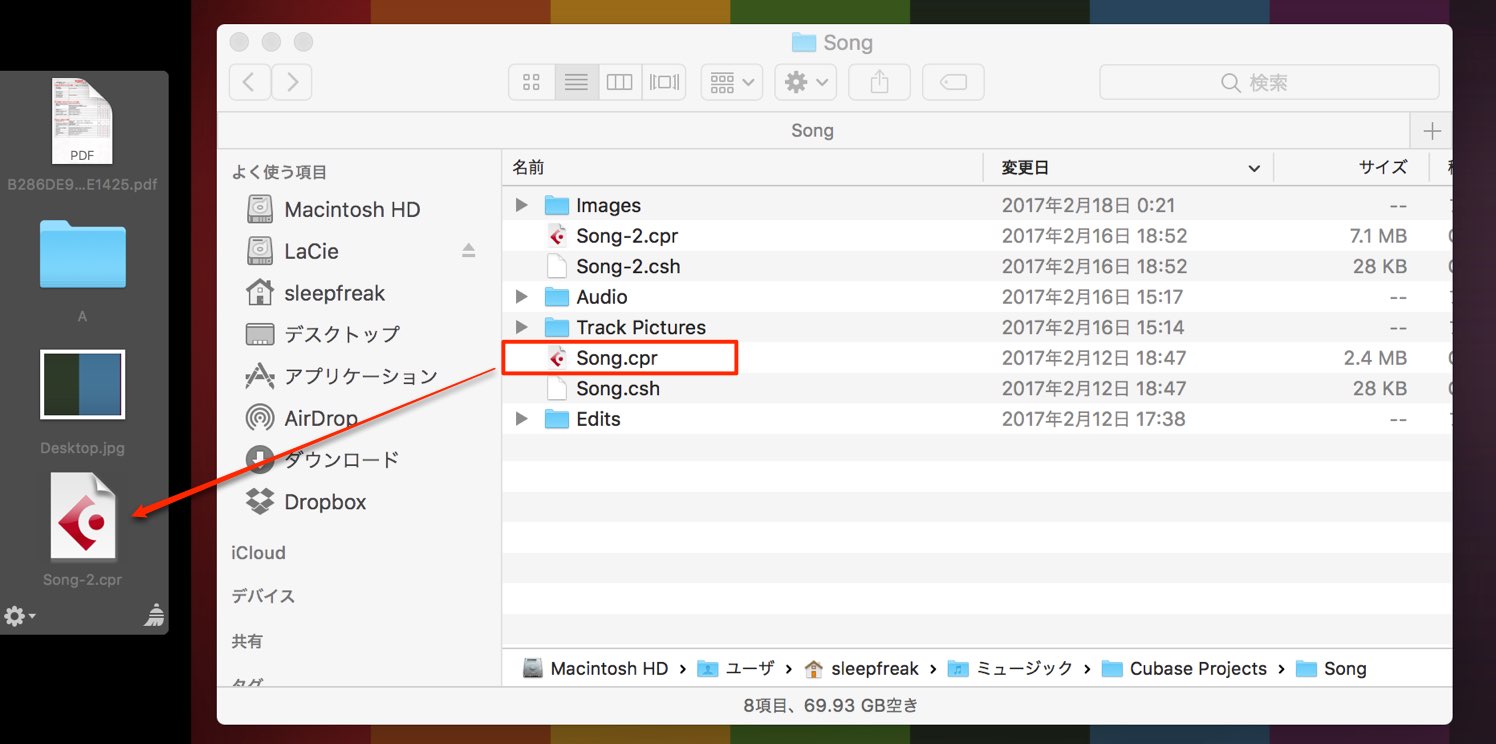This screenshot has height=744, width=1496.
Task: Toggle list view mode on
Action: click(576, 82)
